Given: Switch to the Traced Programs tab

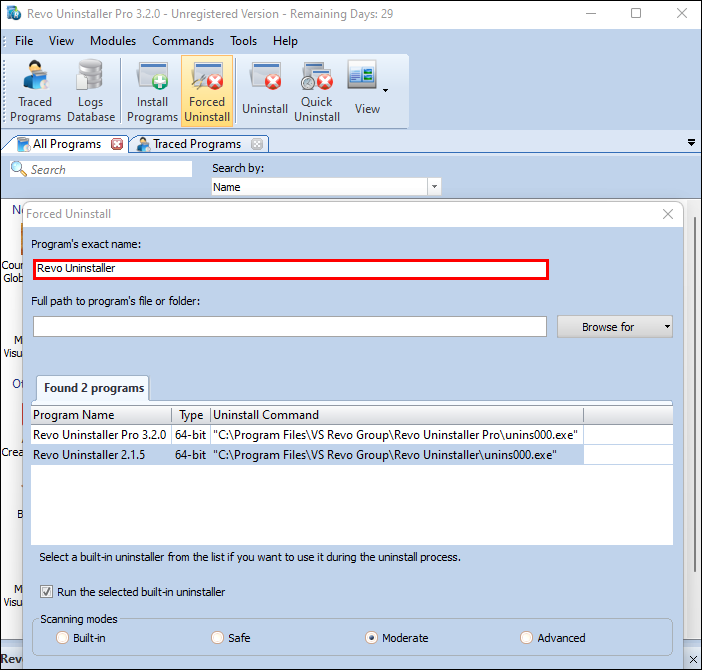Looking at the screenshot, I should coord(197,144).
